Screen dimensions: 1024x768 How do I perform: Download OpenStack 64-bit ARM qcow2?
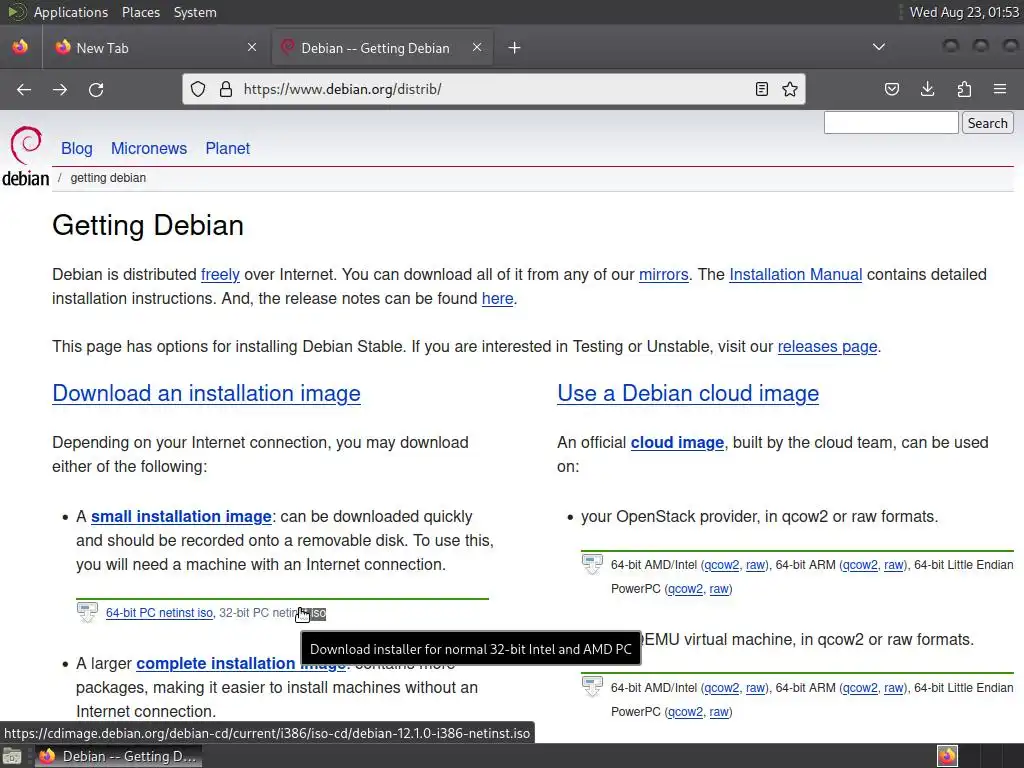[860, 565]
